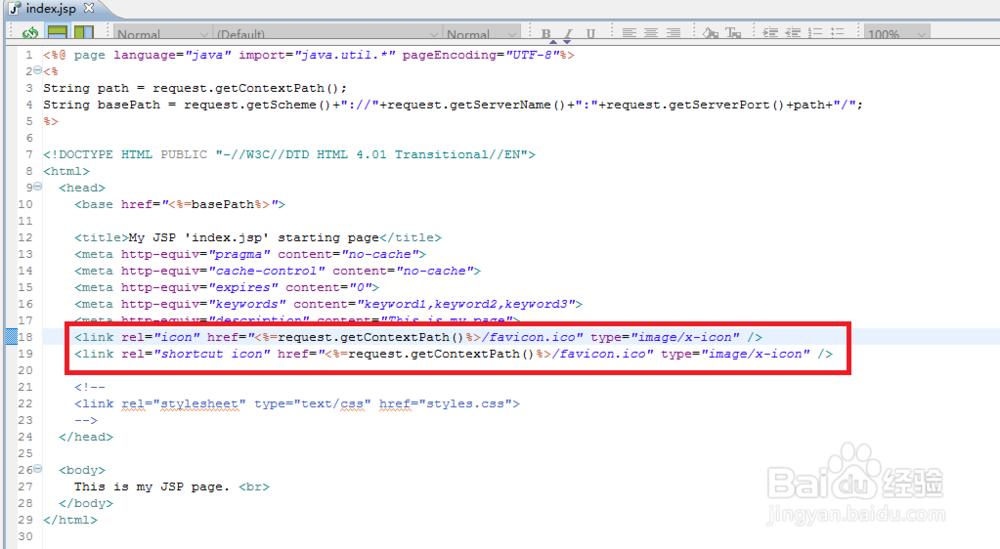Click the title tag line
Screen dimensions: 1000x549
pos(258,237)
